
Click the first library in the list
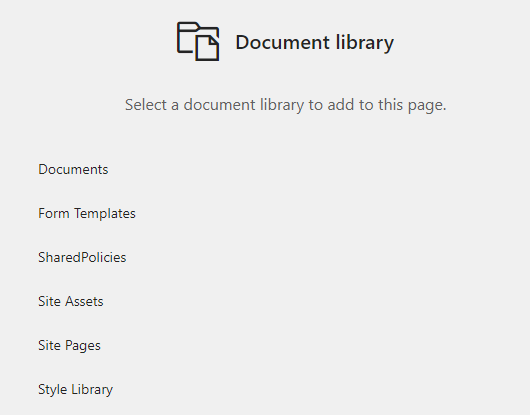point(73,169)
